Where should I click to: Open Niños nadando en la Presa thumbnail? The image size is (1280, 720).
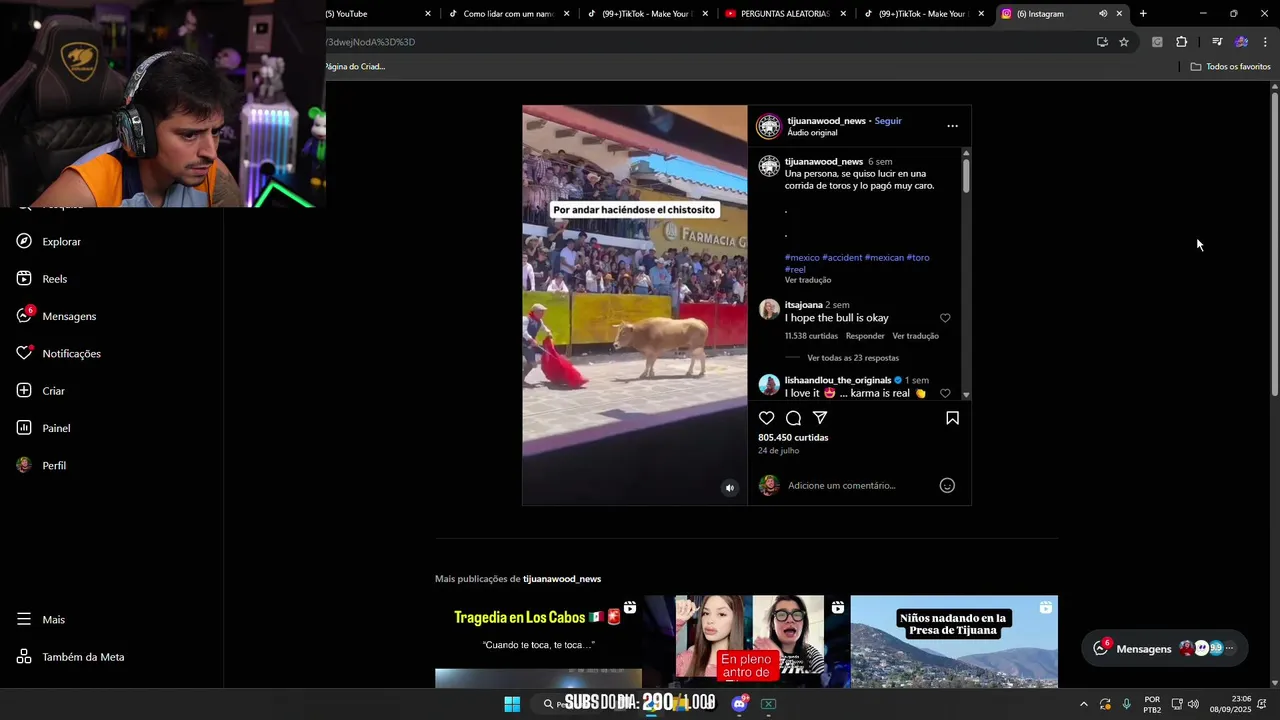pyautogui.click(x=954, y=642)
